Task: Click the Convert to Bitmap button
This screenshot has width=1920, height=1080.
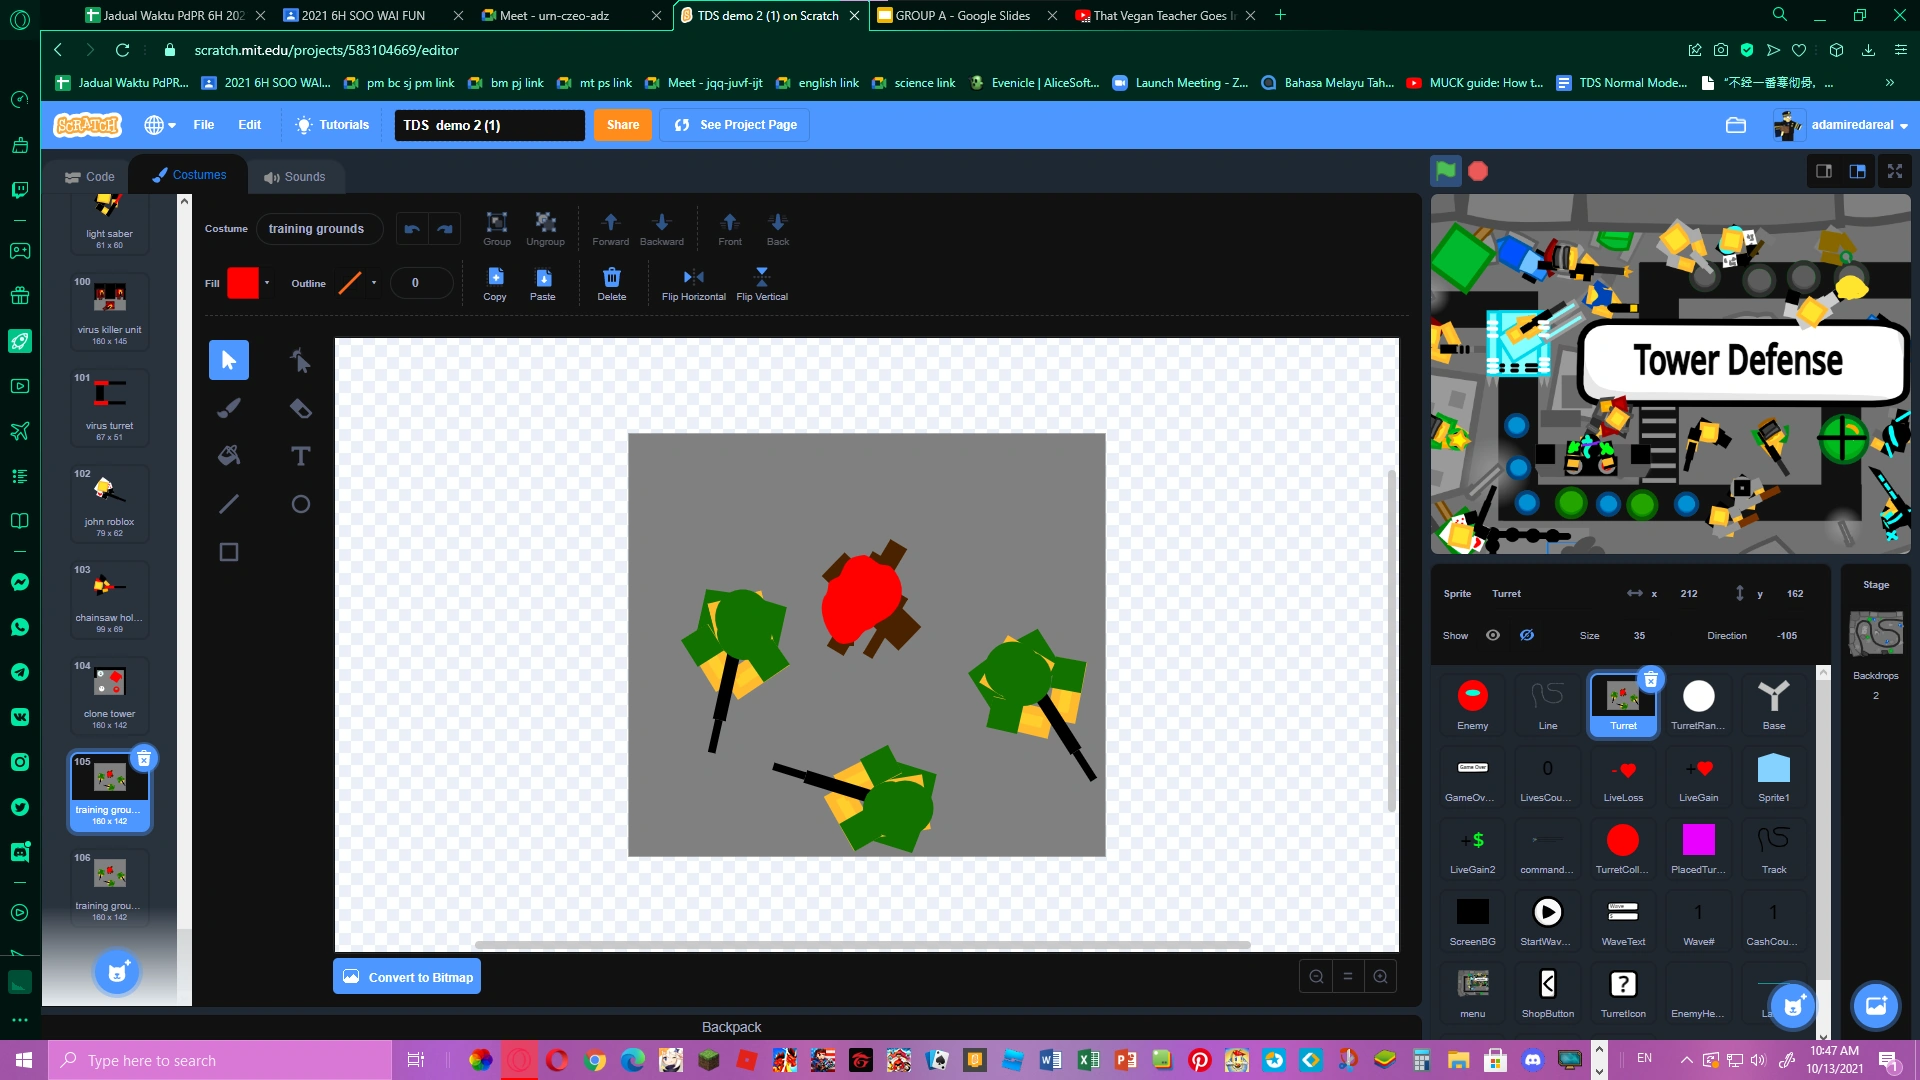Action: coord(406,976)
